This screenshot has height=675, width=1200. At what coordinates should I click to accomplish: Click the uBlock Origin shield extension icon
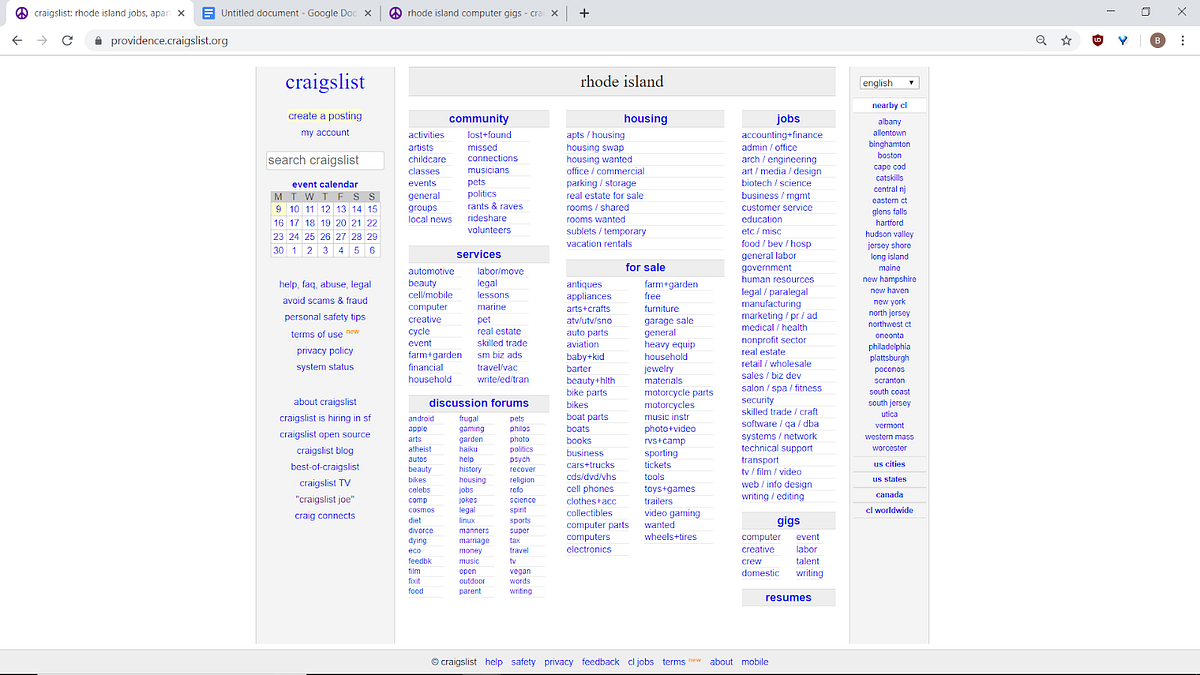[x=1097, y=41]
